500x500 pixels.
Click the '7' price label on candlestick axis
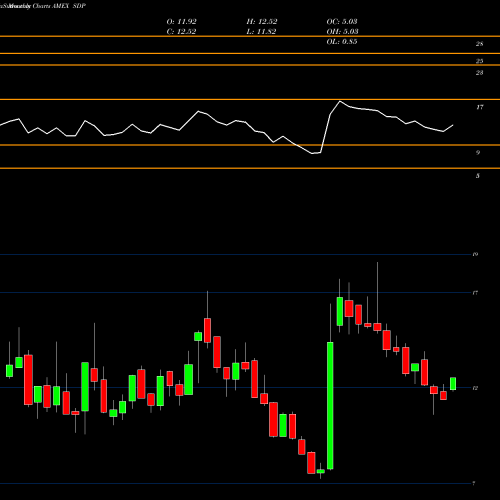[x=474, y=483]
